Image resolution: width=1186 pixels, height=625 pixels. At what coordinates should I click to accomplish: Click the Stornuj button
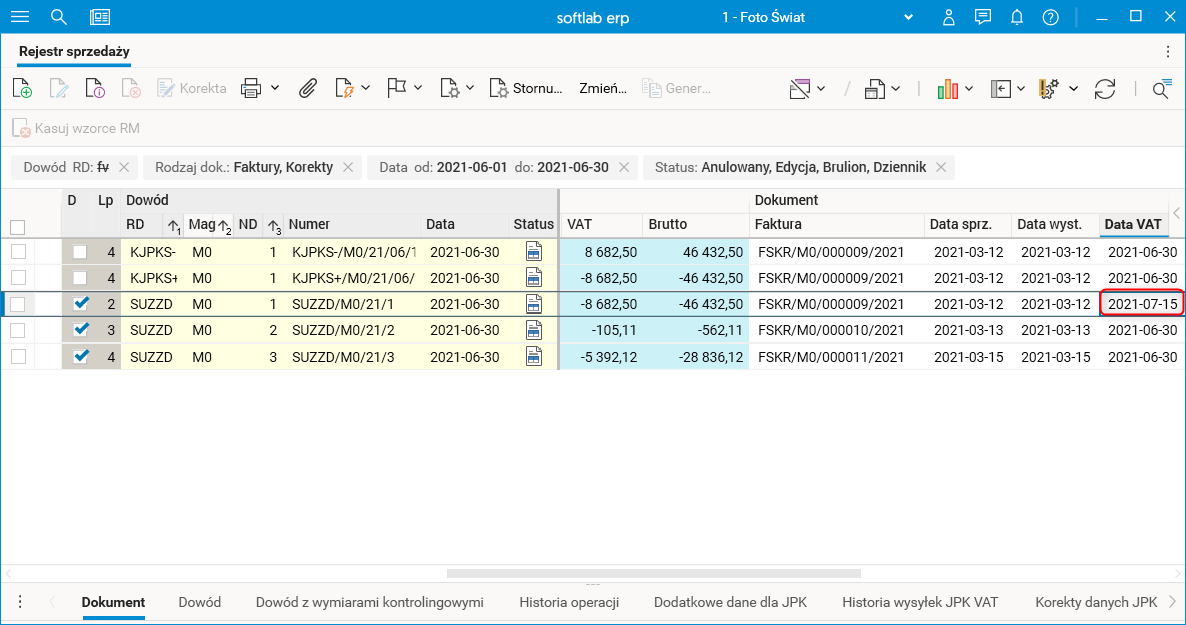coord(527,88)
